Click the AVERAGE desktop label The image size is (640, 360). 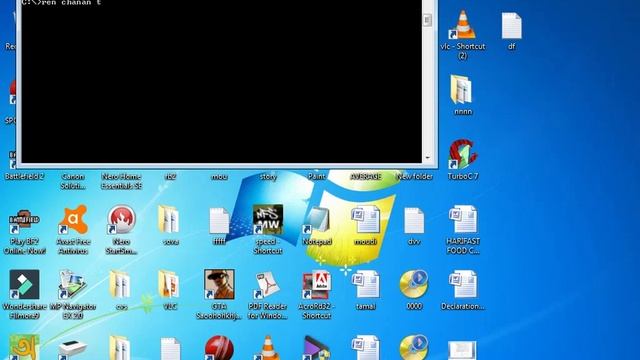365,177
